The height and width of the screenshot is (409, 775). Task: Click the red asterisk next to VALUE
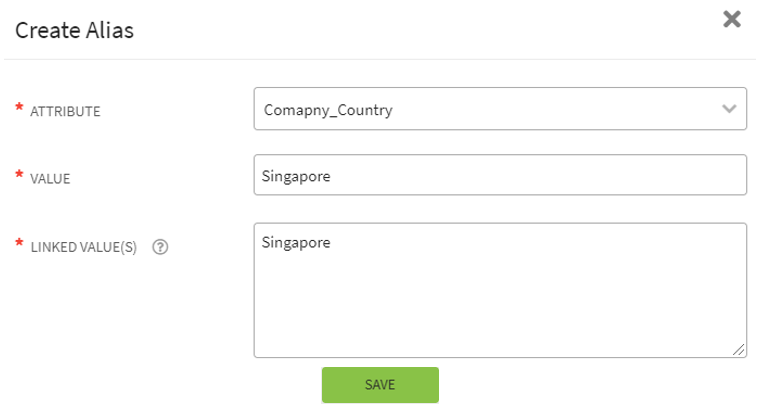(x=19, y=176)
